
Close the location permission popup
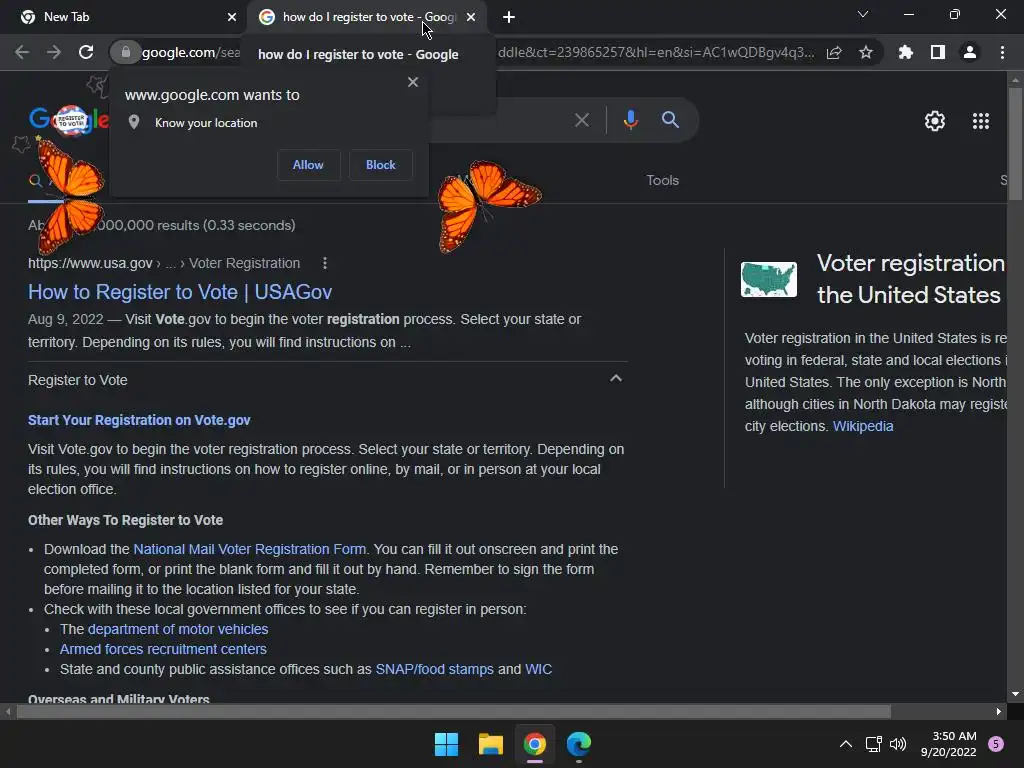[413, 82]
